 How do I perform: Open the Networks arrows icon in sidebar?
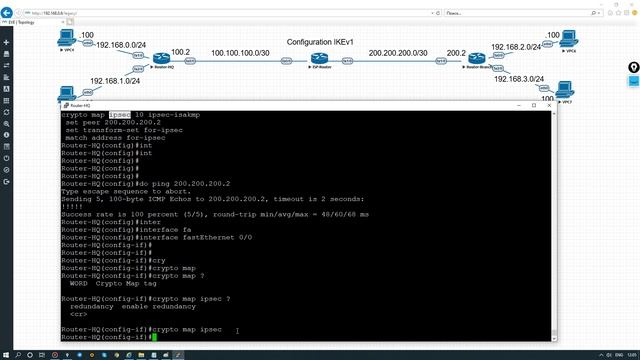(x=6, y=65)
